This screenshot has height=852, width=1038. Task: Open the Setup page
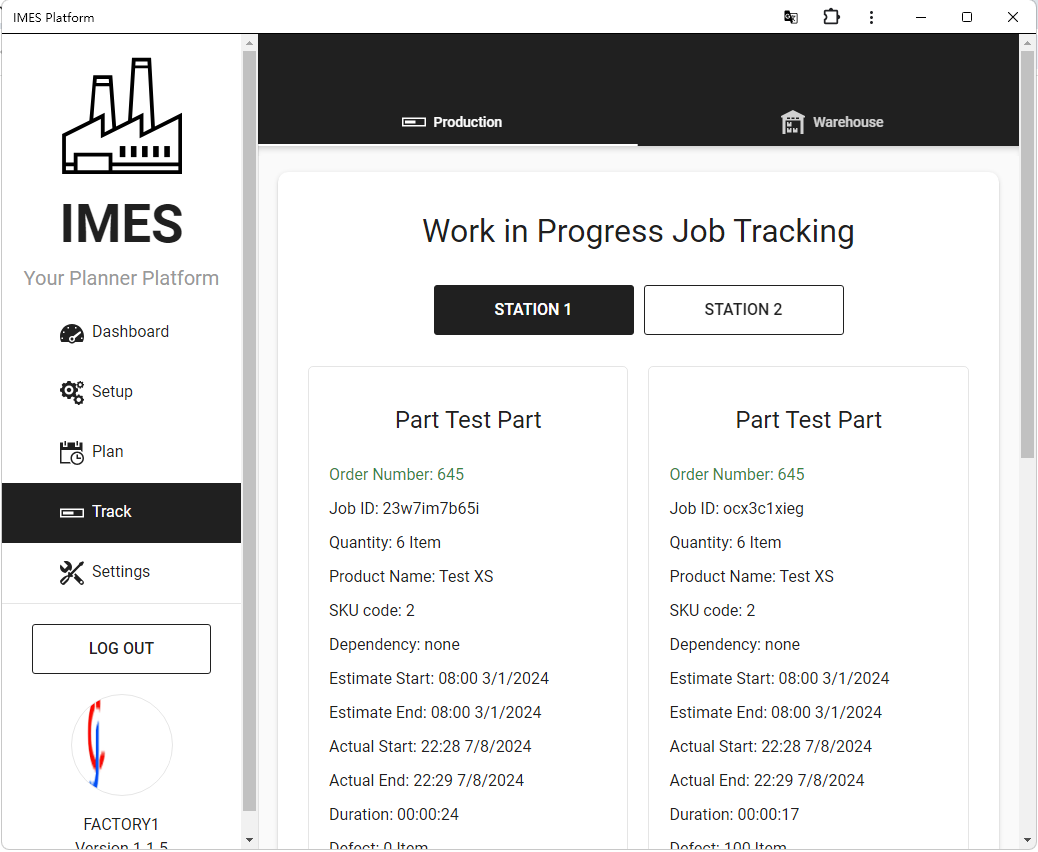121,393
